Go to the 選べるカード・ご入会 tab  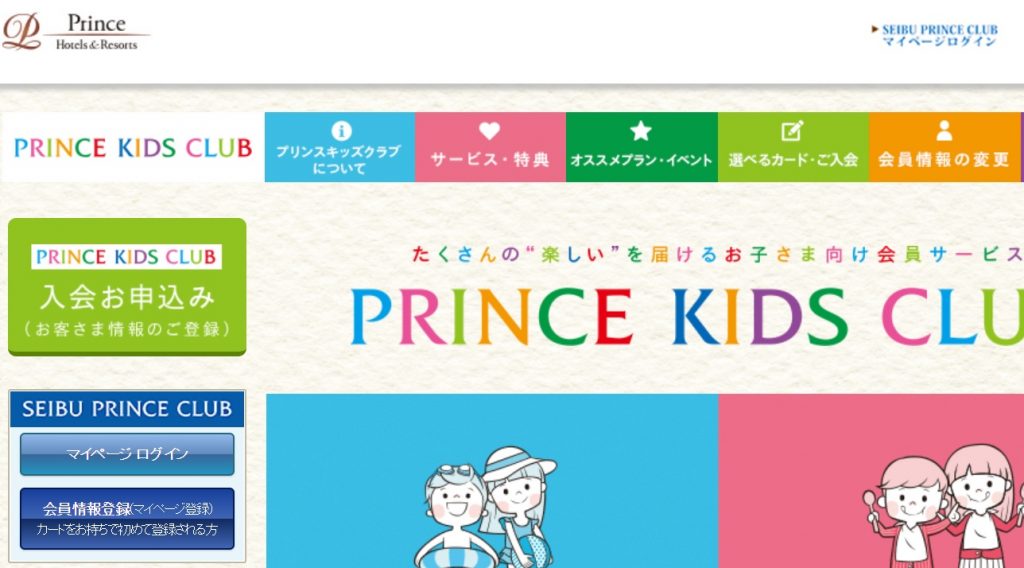793,147
